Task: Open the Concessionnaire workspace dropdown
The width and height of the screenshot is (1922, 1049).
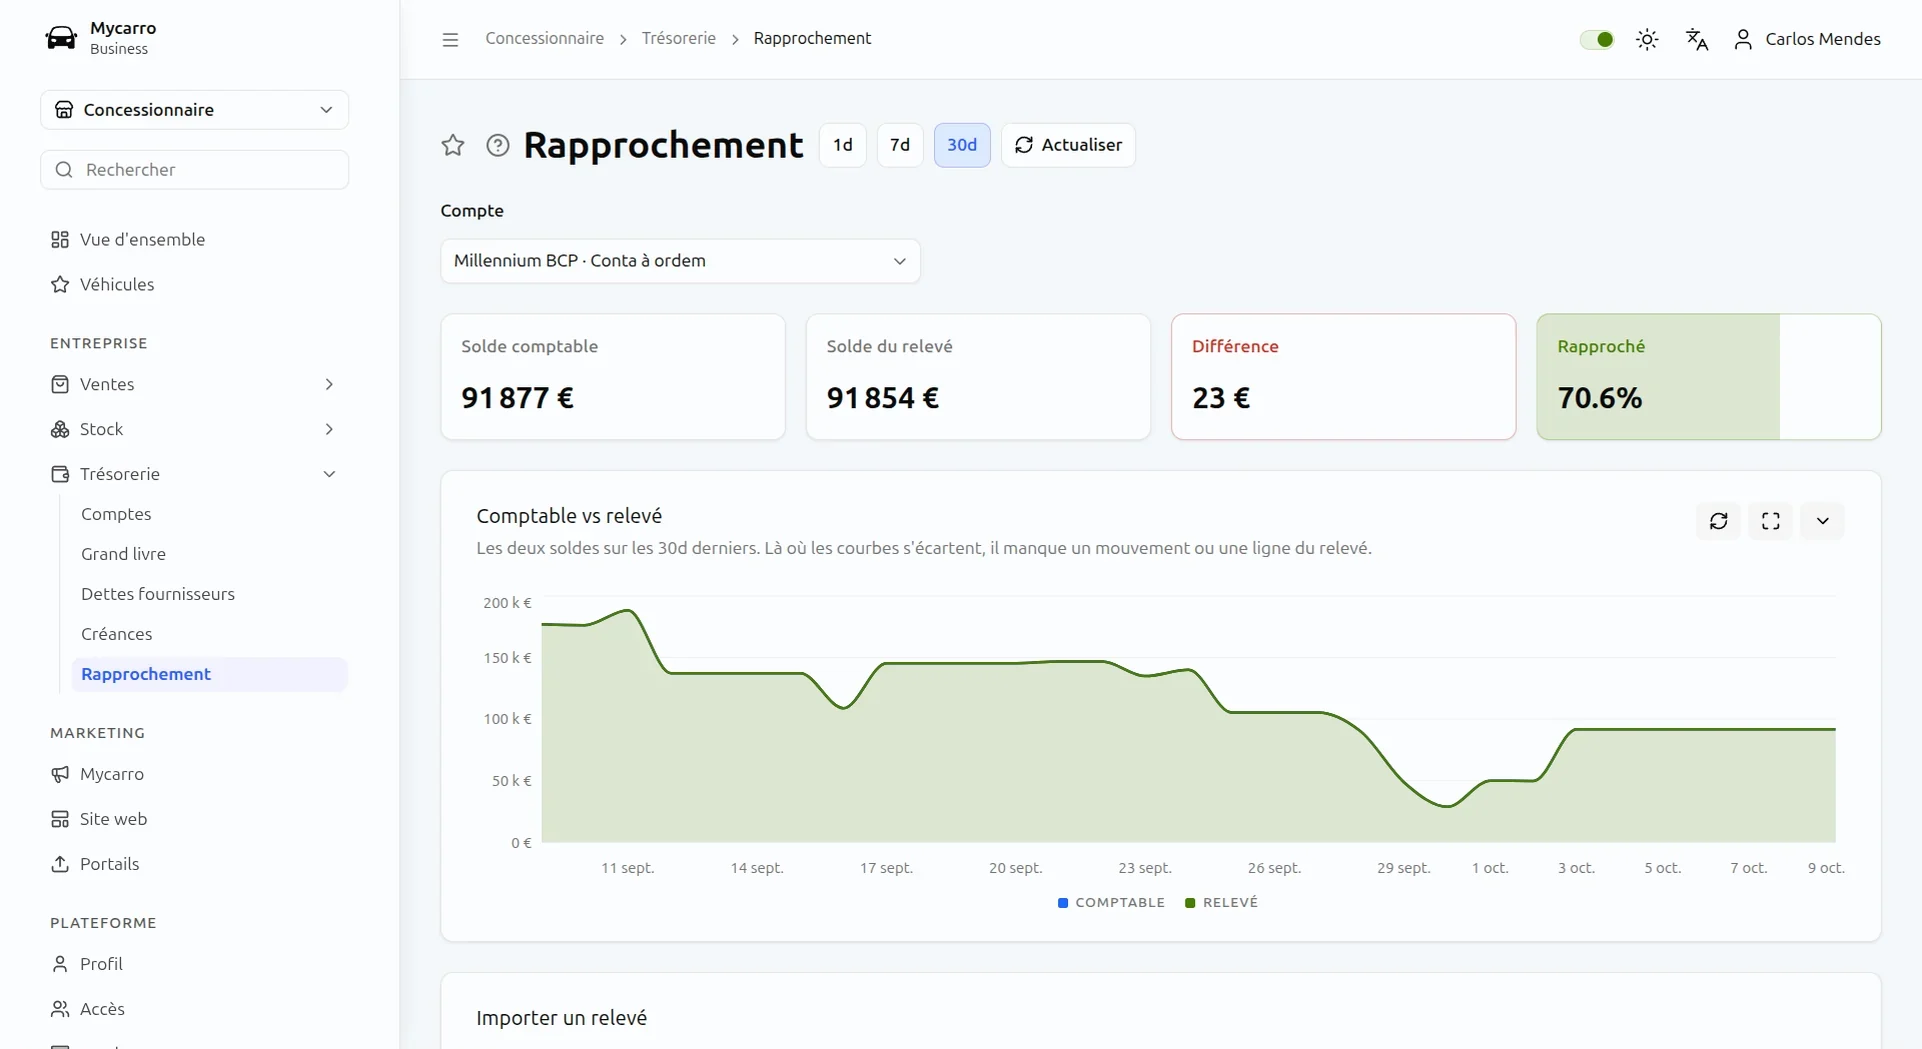Action: coord(194,110)
